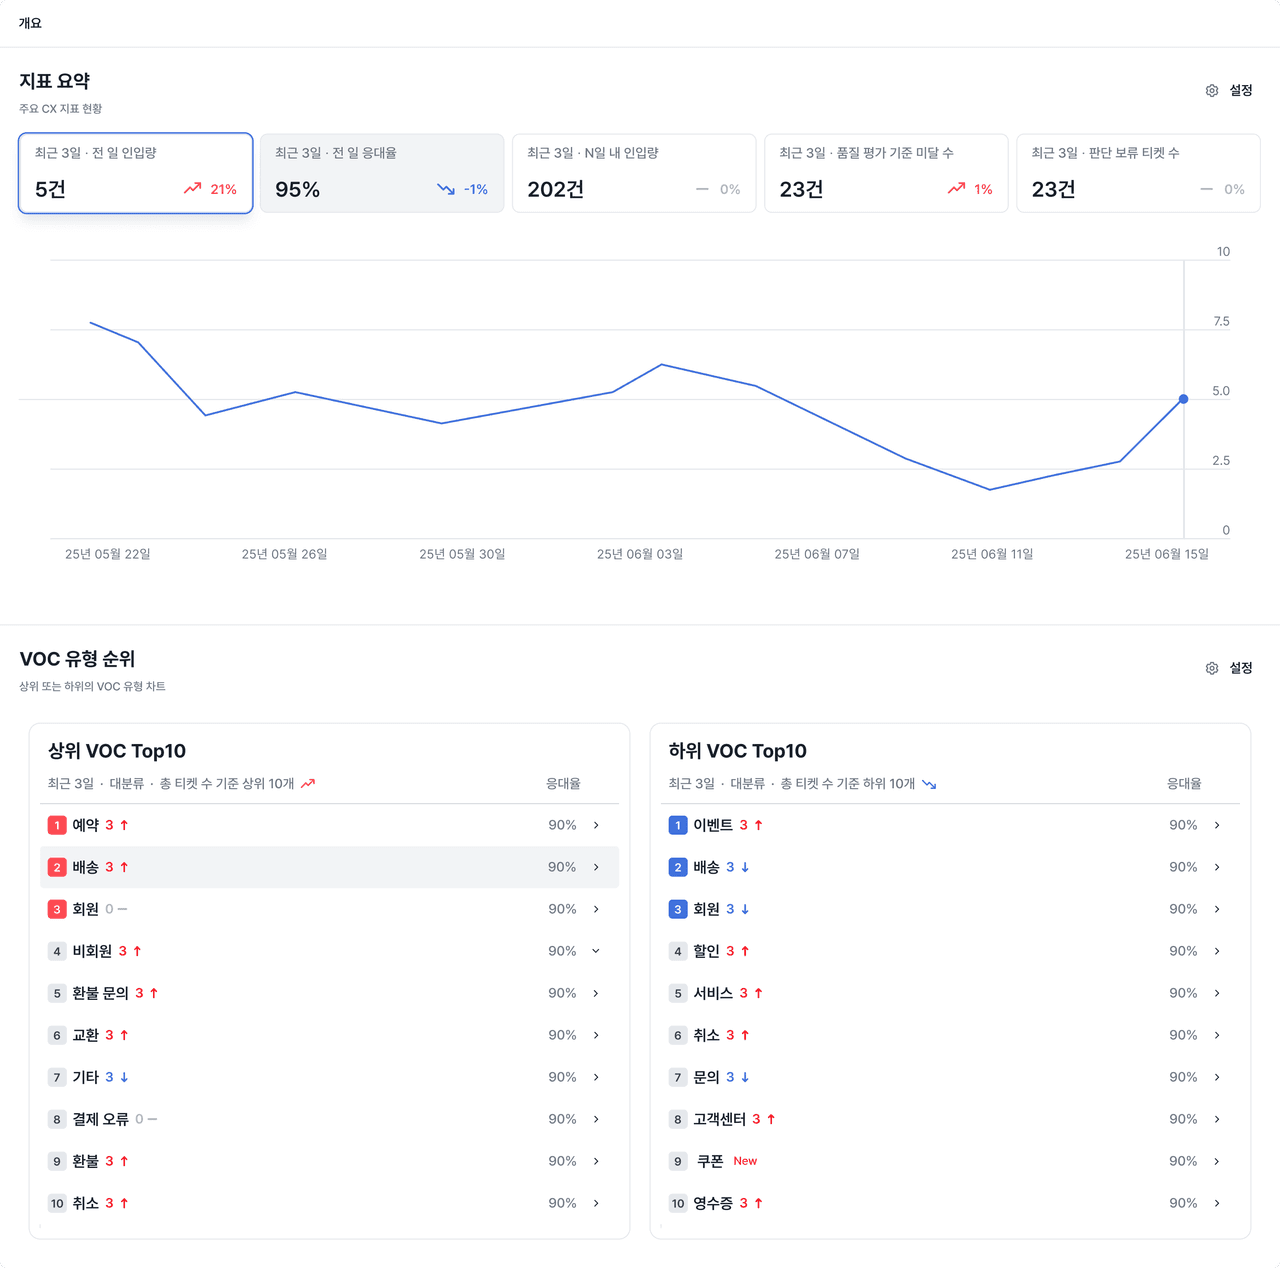
Task: Click the data point at 25년 06월 15일
Action: click(1184, 399)
